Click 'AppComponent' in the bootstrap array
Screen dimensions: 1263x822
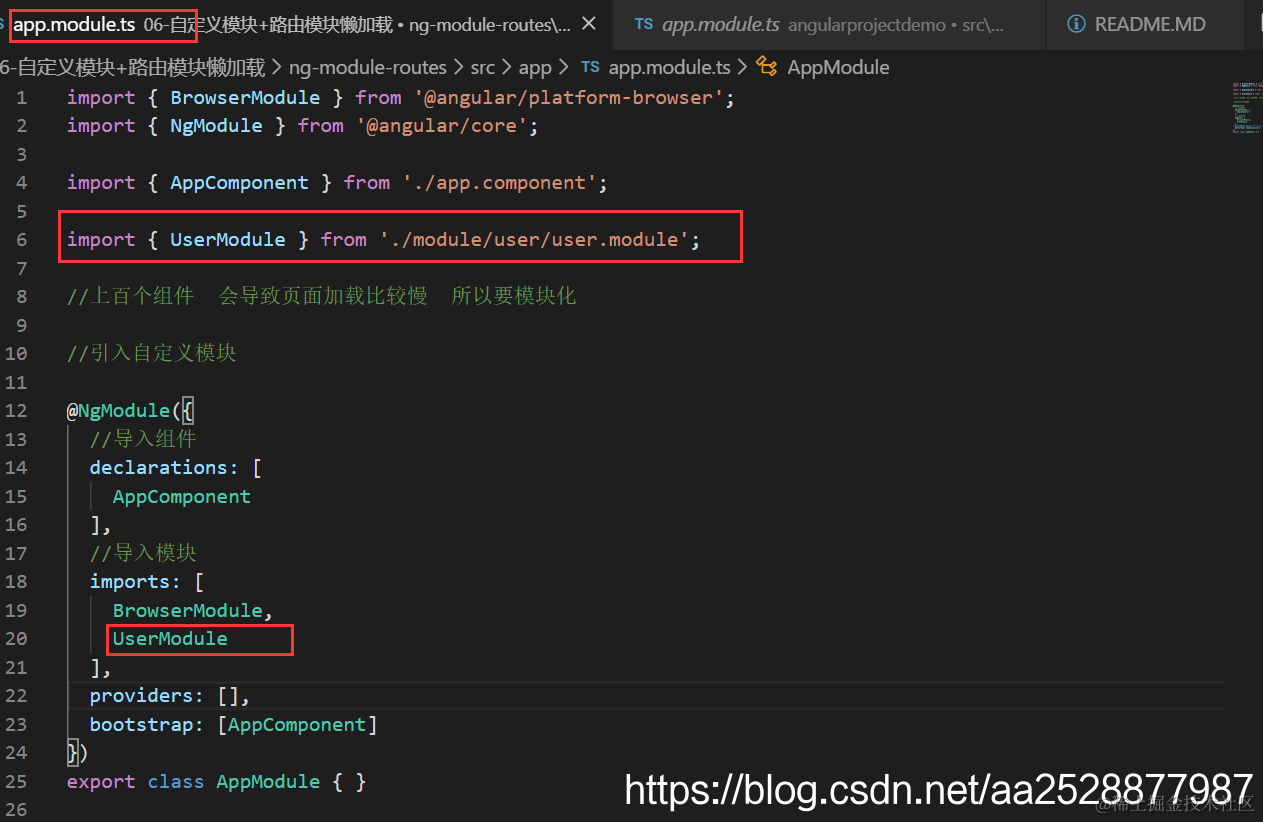[297, 725]
